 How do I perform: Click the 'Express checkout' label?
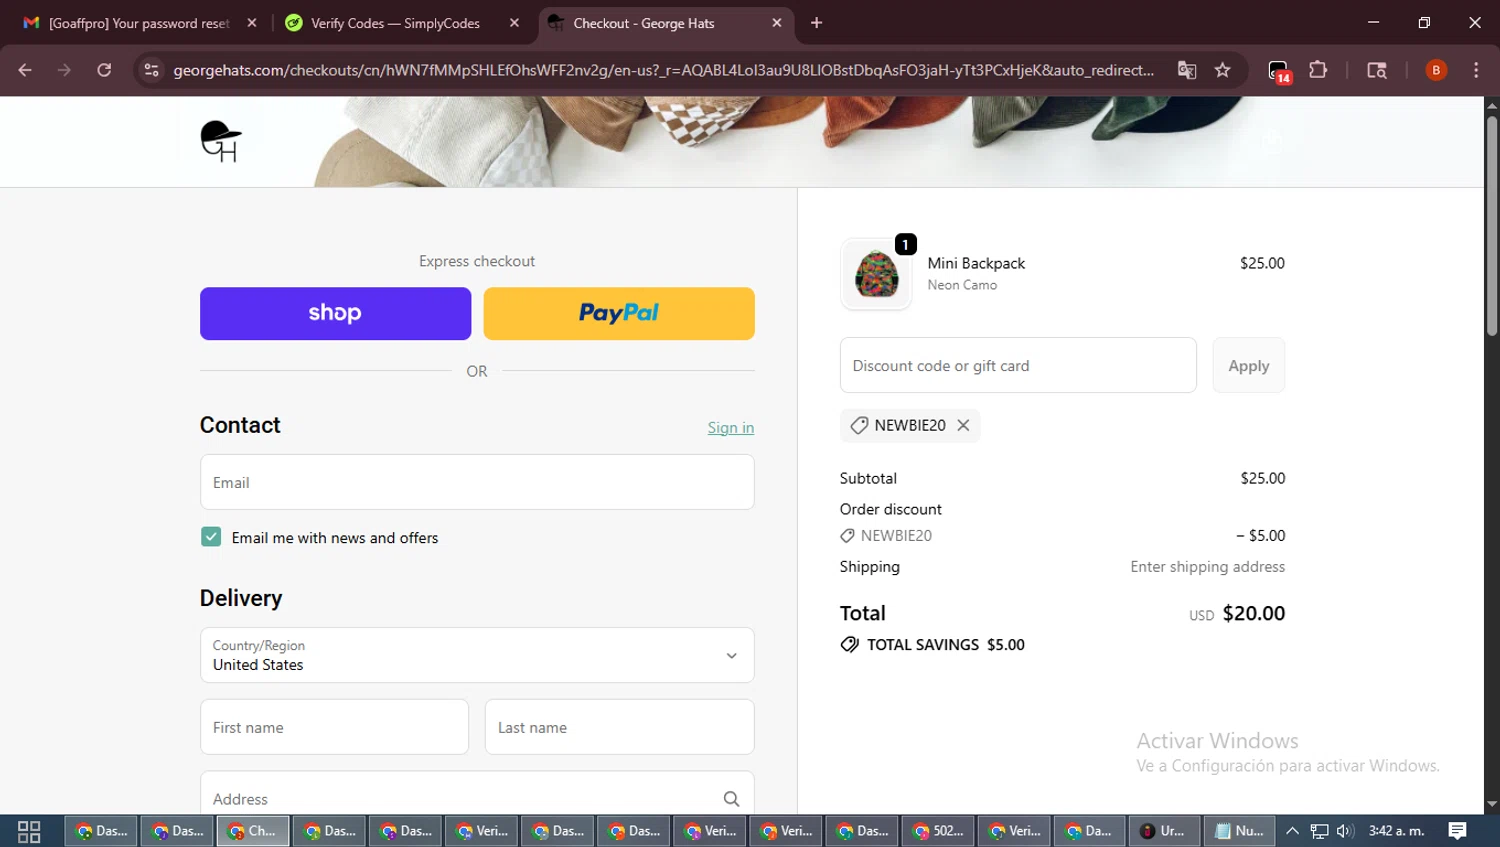477,261
